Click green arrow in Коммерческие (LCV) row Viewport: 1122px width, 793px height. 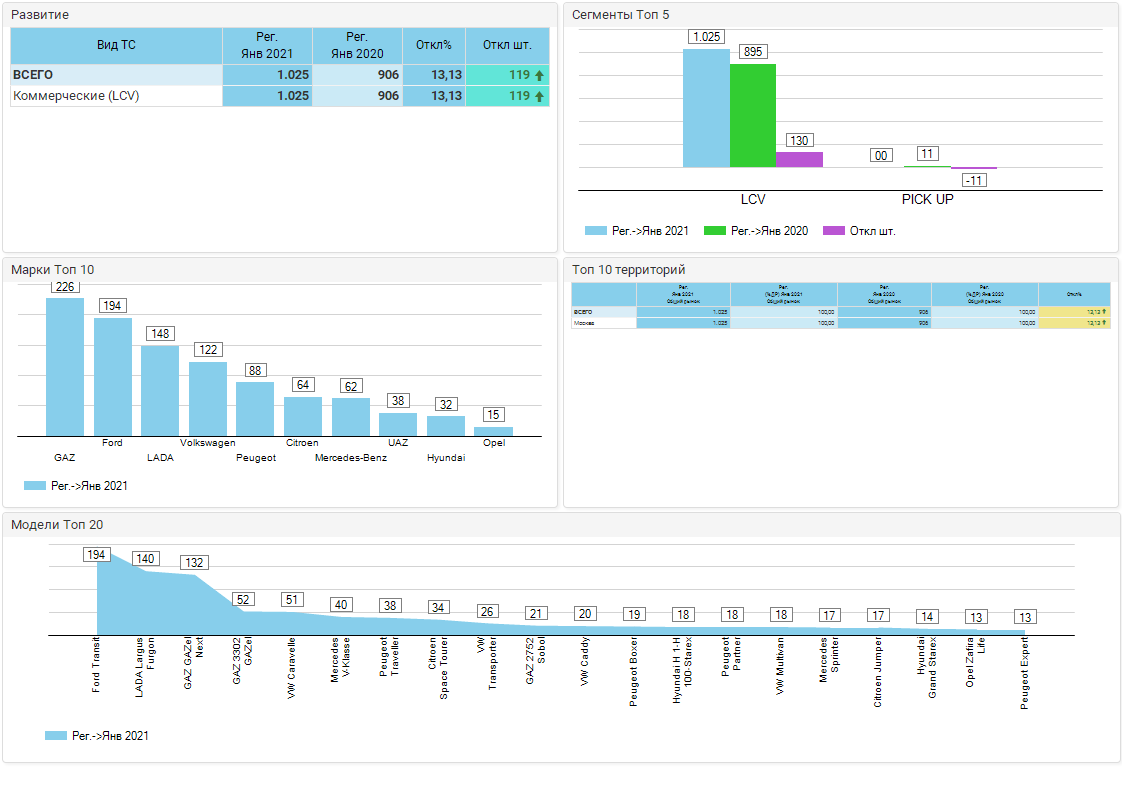539,96
